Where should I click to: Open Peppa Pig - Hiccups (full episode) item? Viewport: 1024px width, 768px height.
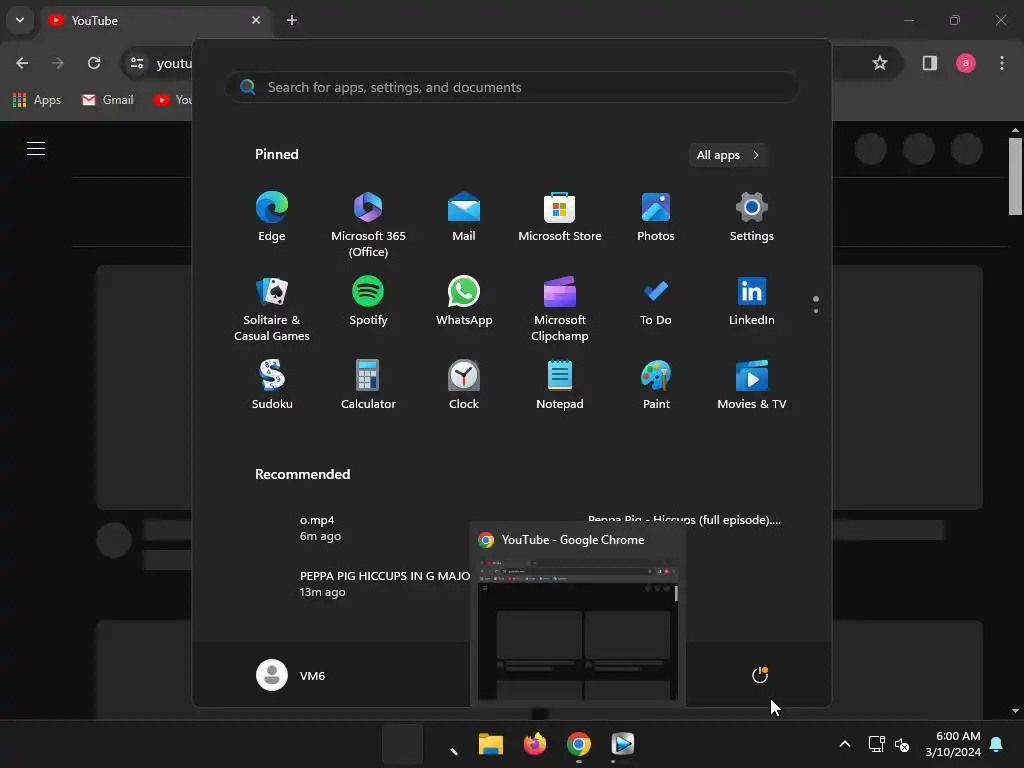tap(684, 520)
